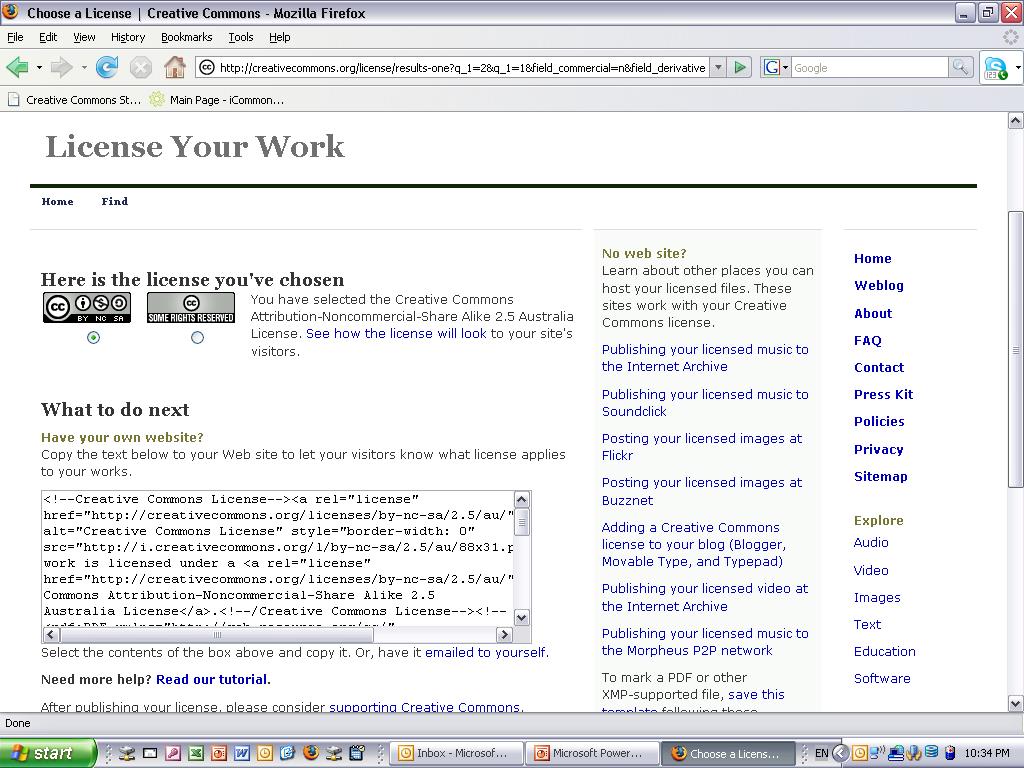Screen dimensions: 1024x768
Task: Click the Access key quick launch icon
Action: (173, 753)
